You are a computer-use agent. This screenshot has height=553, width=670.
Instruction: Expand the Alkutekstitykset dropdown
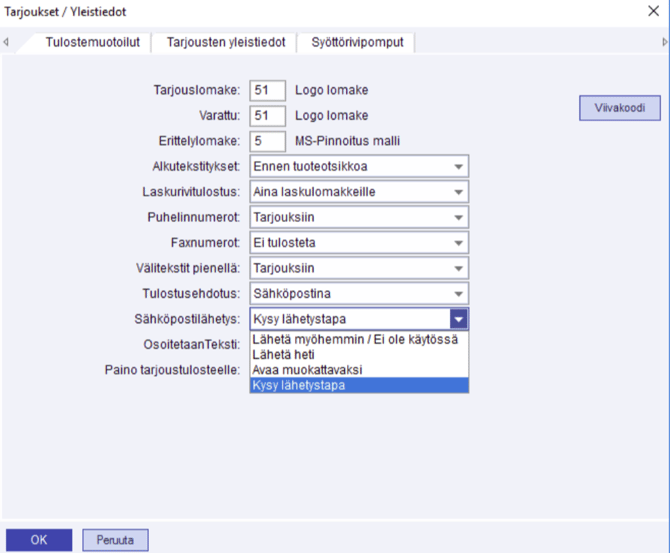[x=458, y=166]
